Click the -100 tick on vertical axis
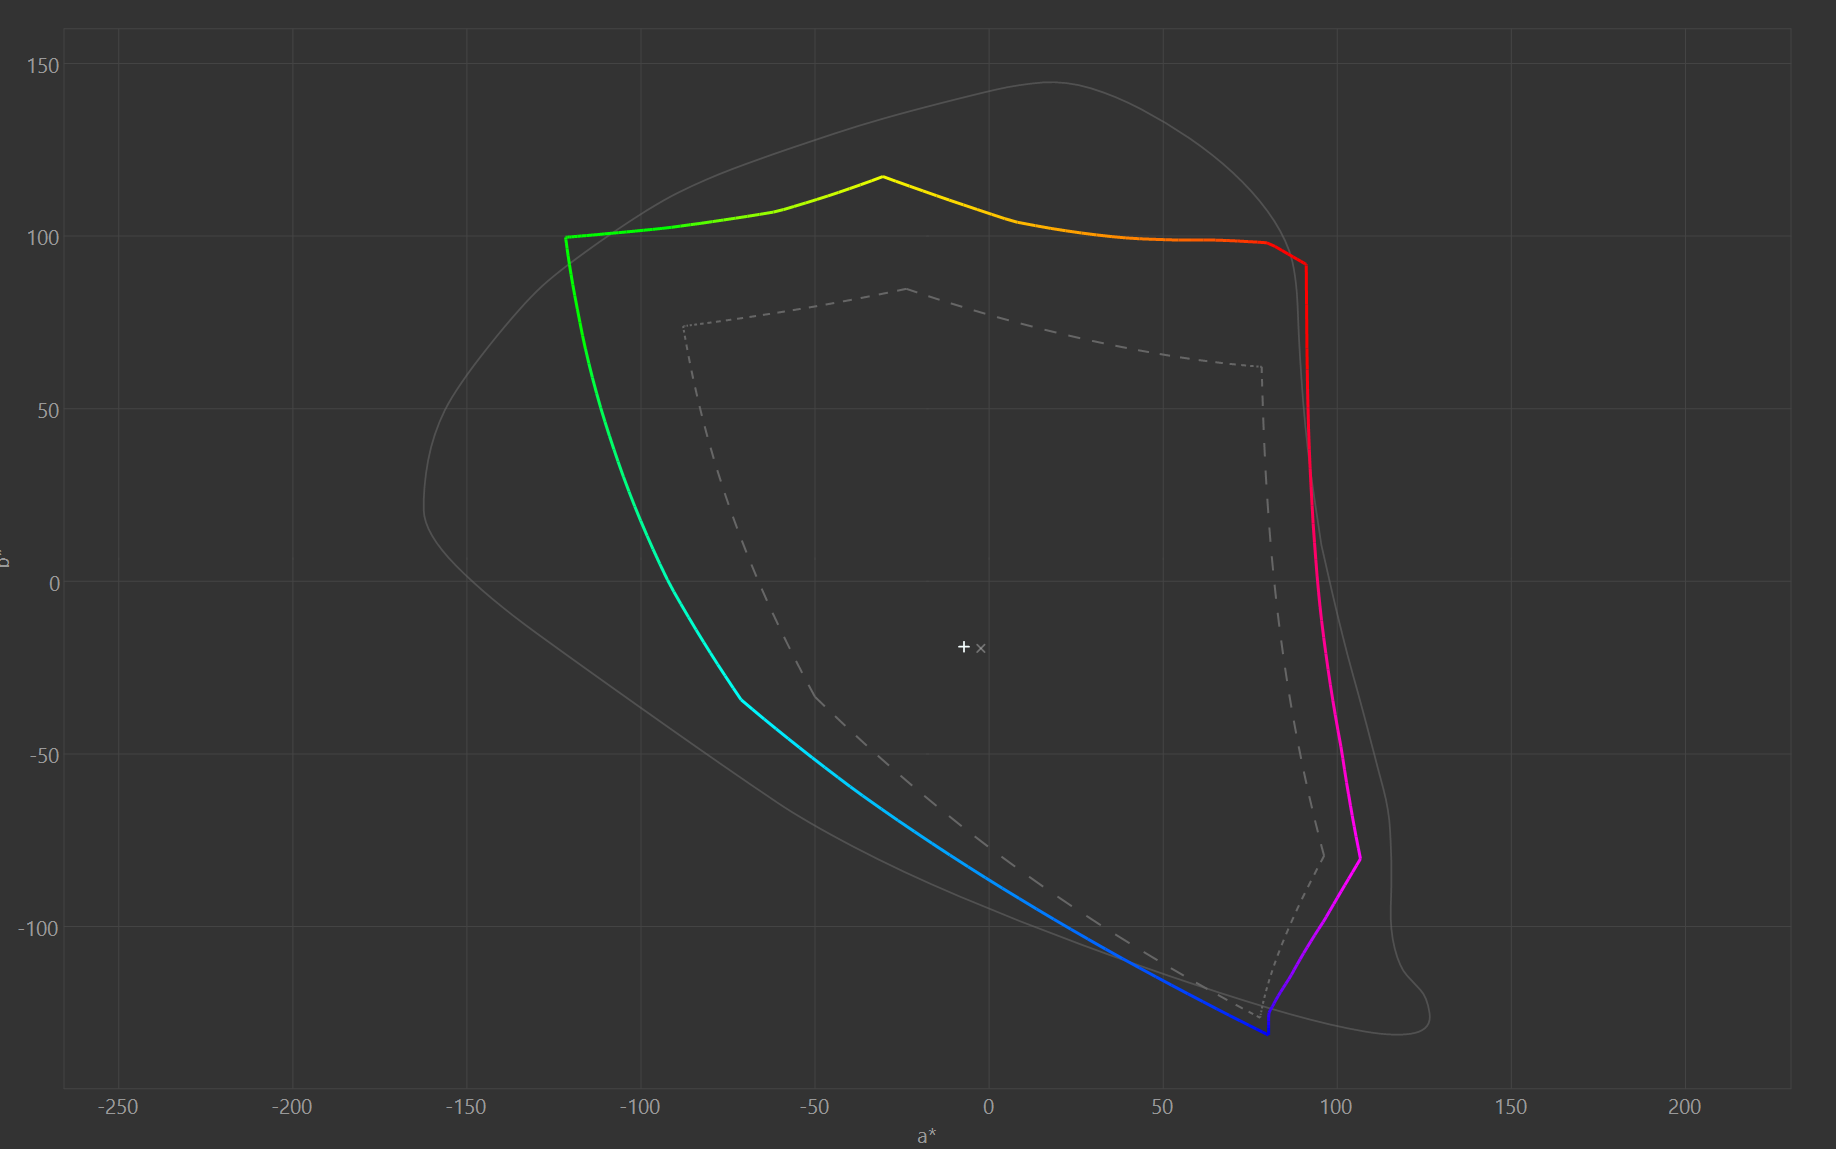 click(x=39, y=928)
